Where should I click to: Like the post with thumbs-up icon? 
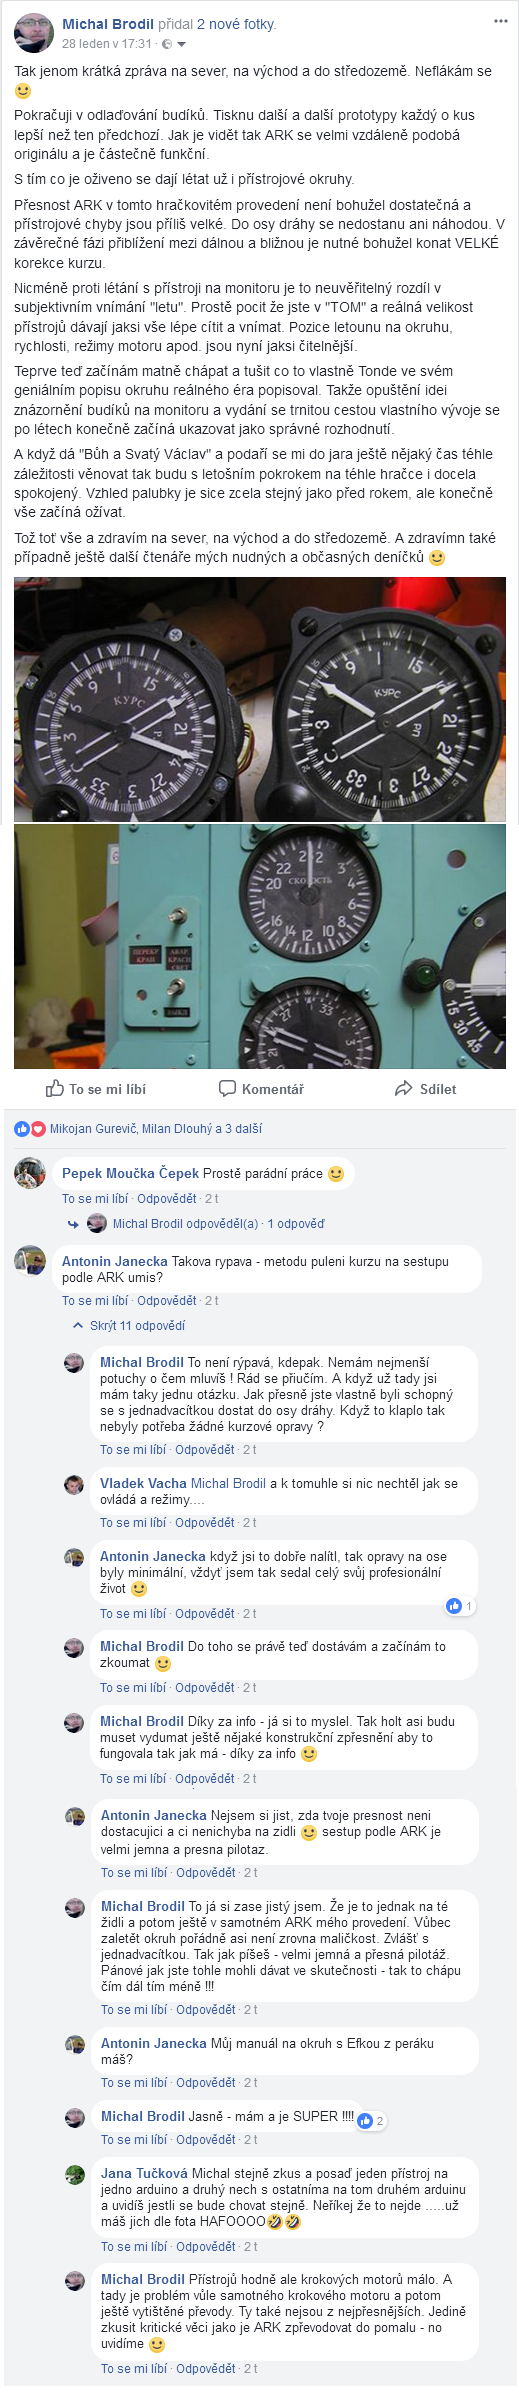(x=95, y=1088)
